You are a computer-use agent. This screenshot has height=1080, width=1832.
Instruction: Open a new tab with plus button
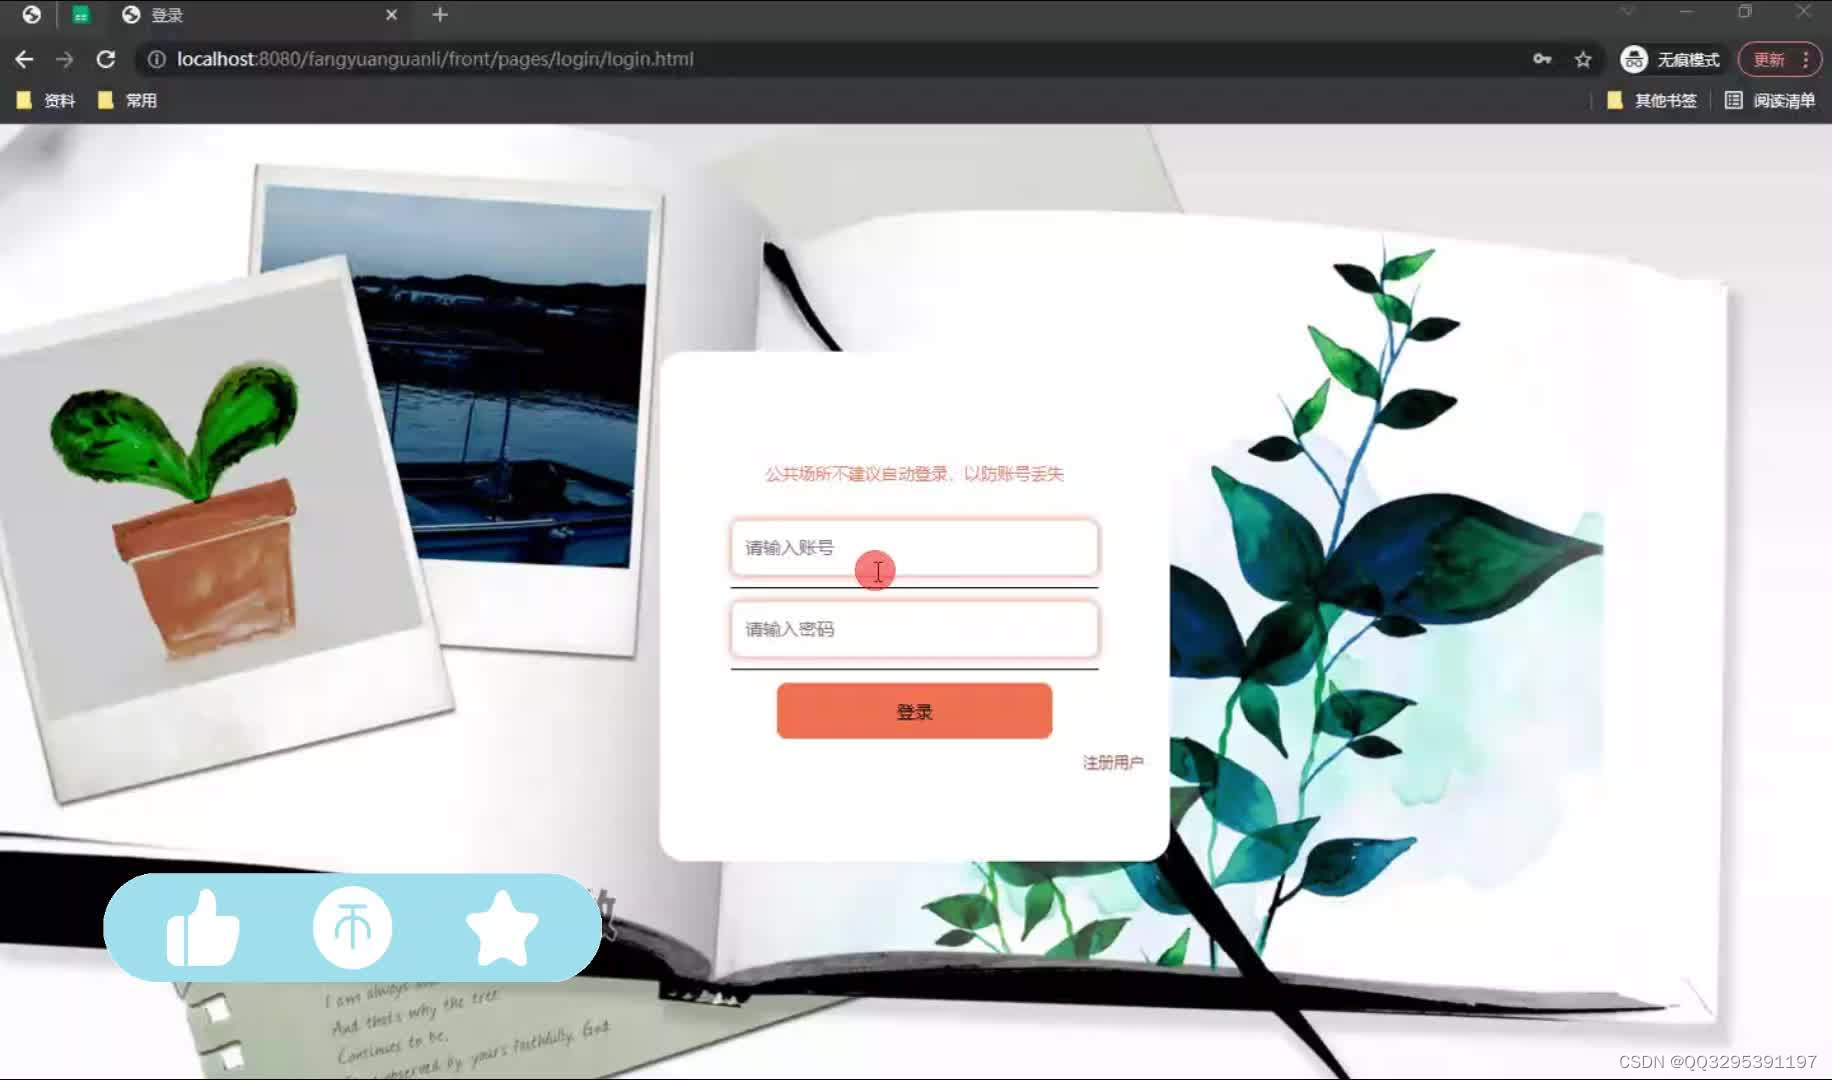coord(440,15)
